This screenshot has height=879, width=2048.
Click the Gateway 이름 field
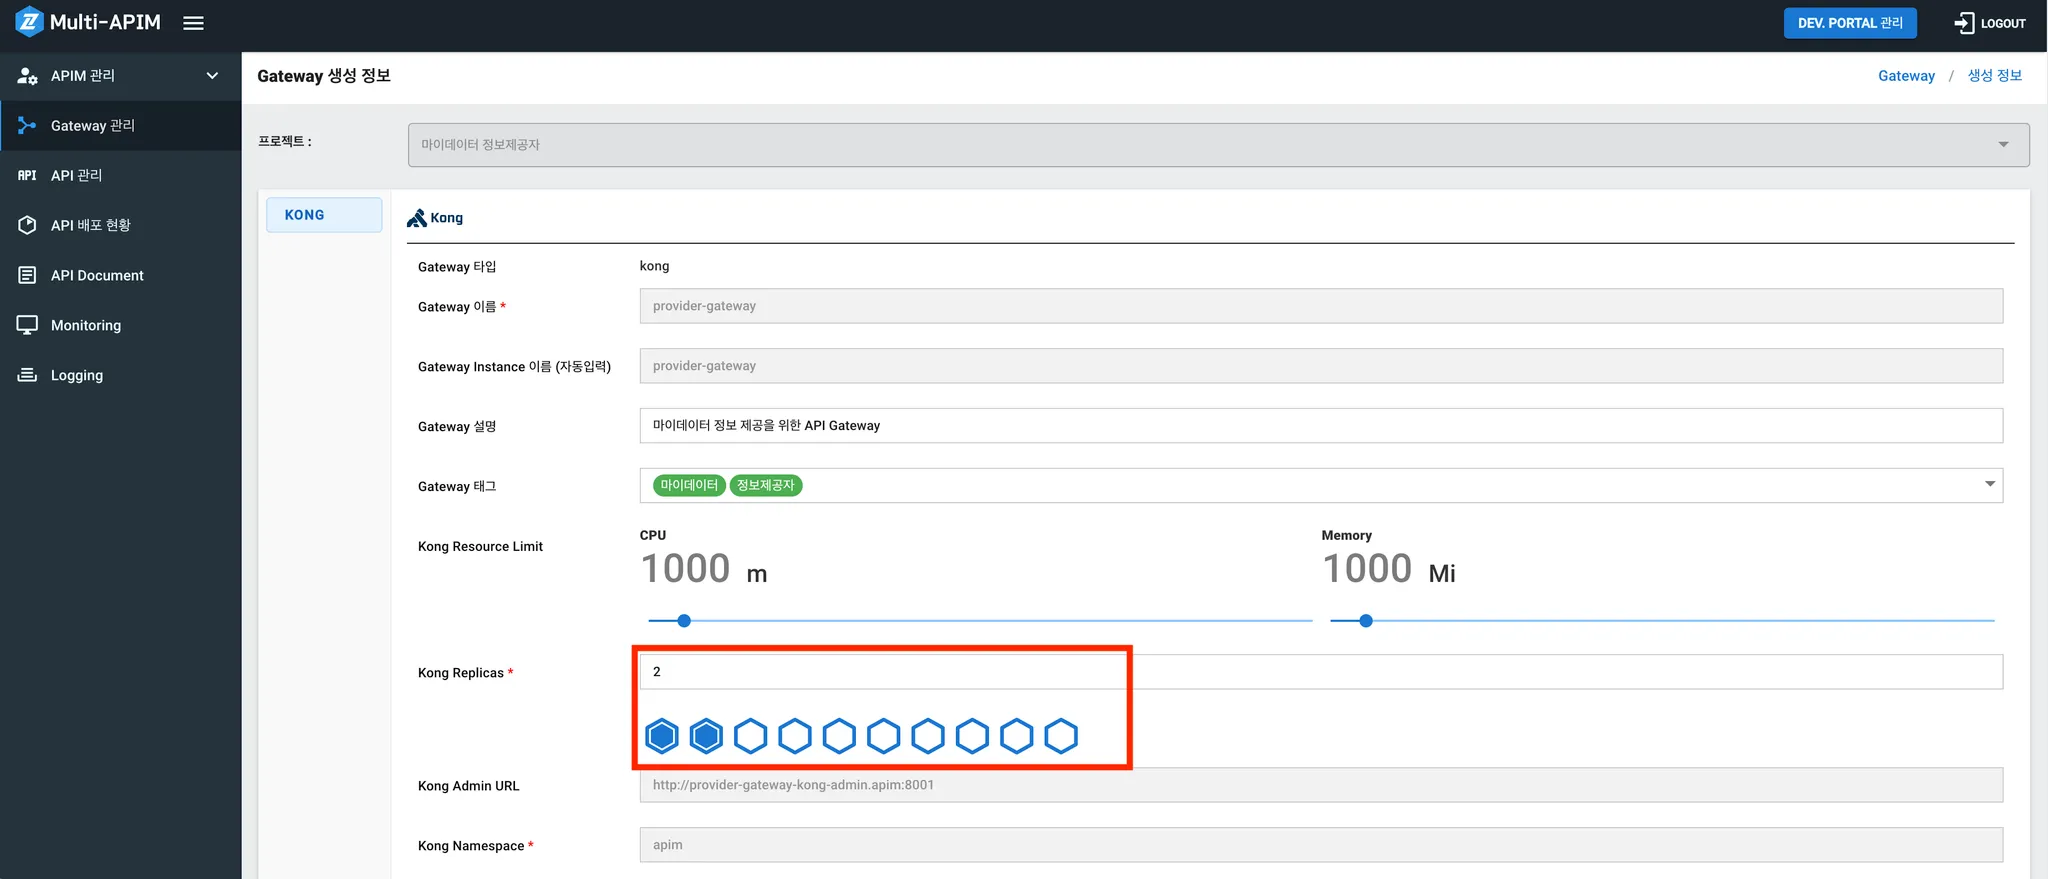(1321, 306)
